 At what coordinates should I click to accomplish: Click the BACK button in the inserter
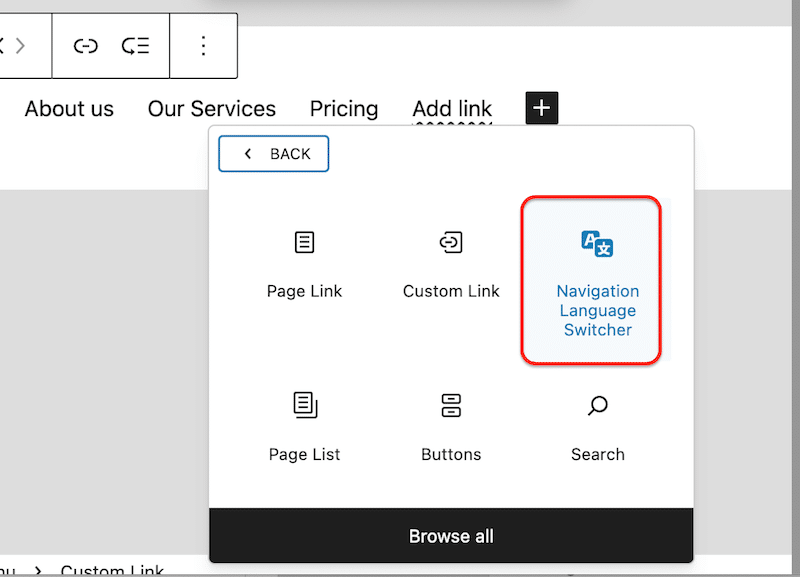[x=273, y=153]
